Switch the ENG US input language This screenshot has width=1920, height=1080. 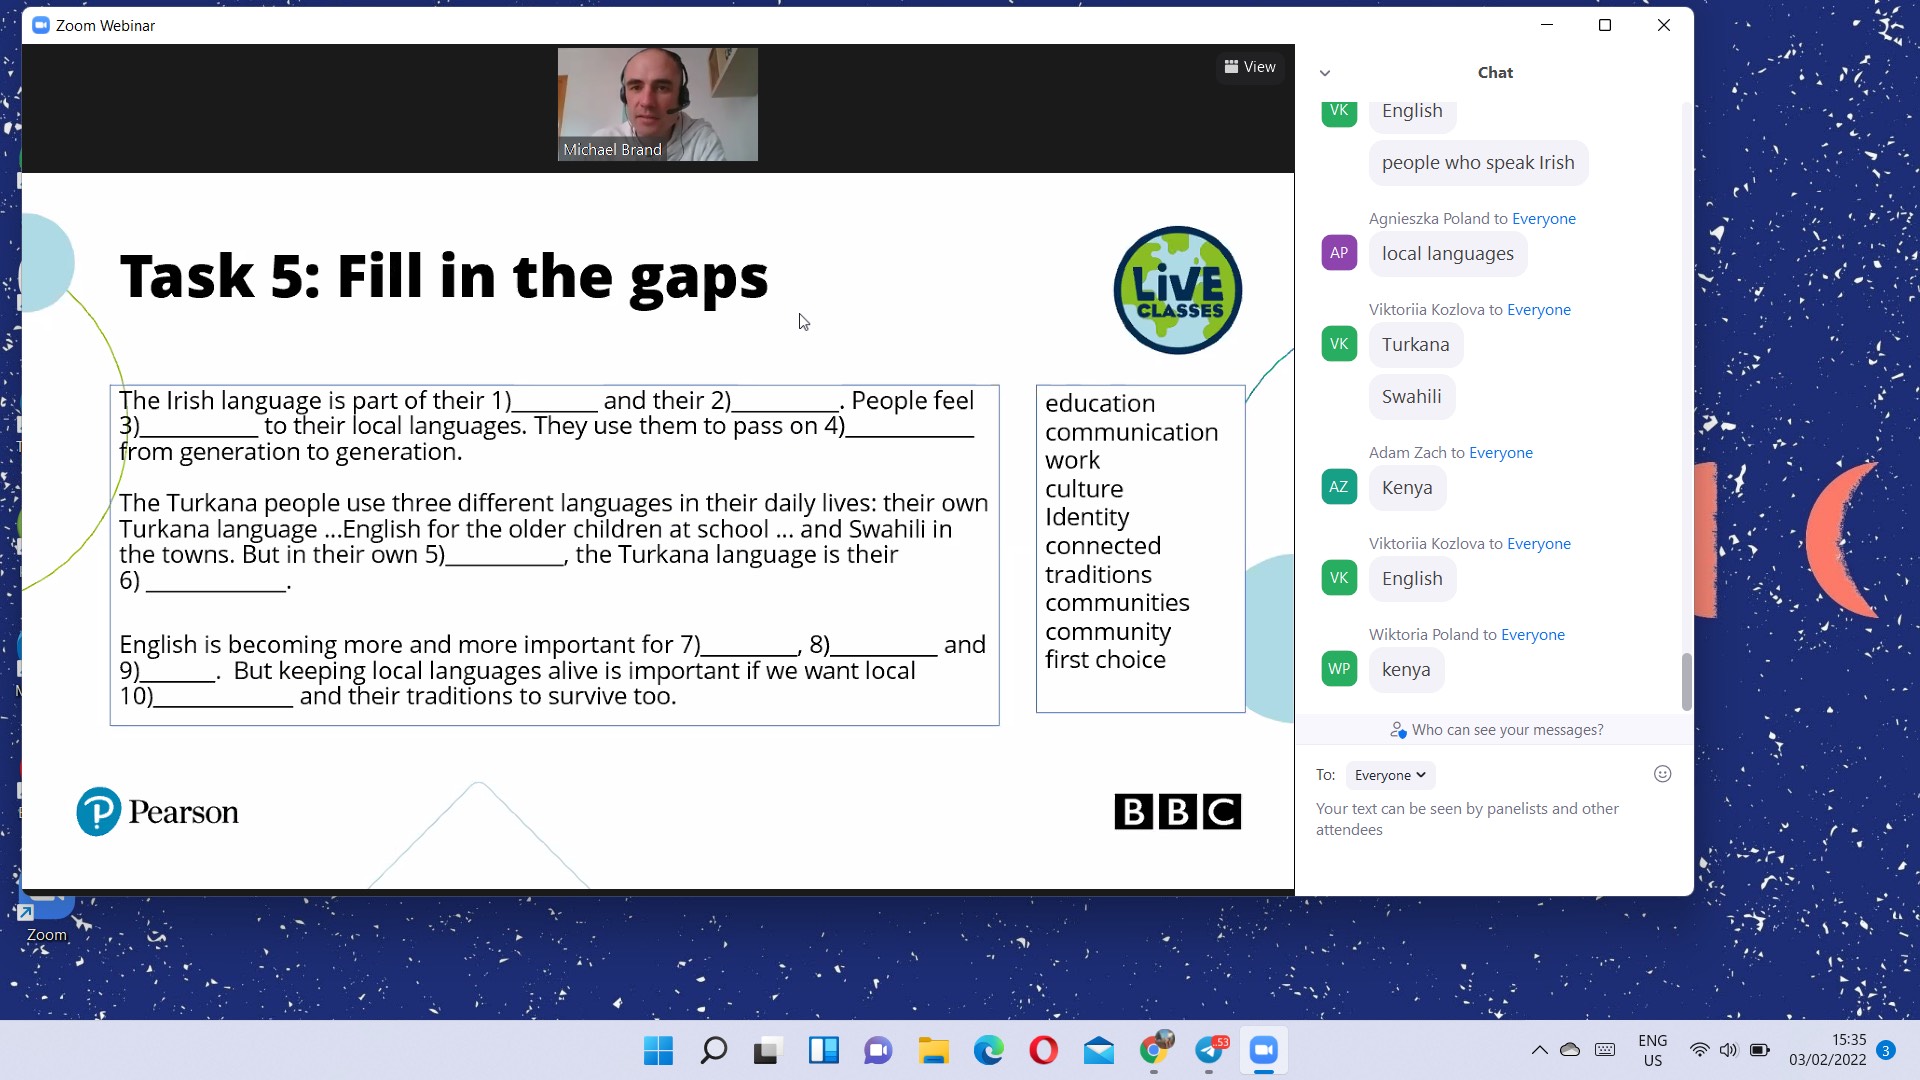click(1652, 1050)
